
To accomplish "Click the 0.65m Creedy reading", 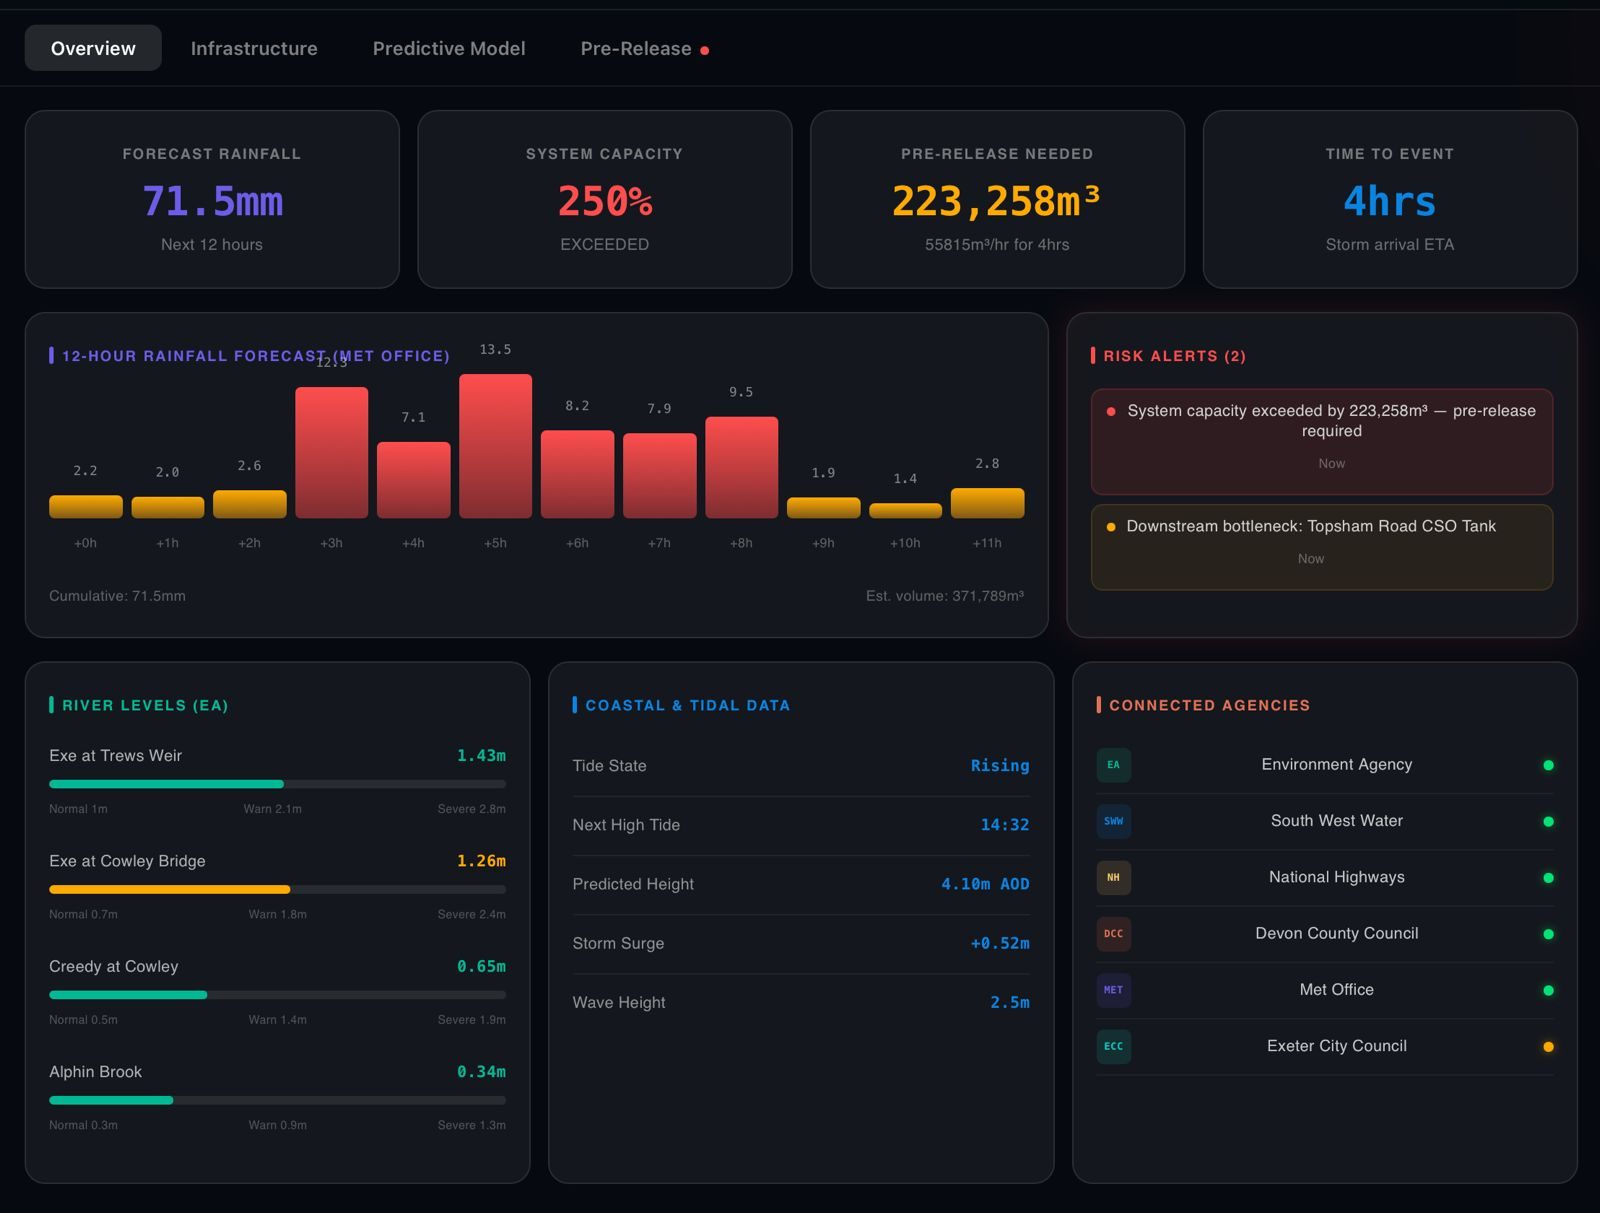I will click(x=481, y=966).
